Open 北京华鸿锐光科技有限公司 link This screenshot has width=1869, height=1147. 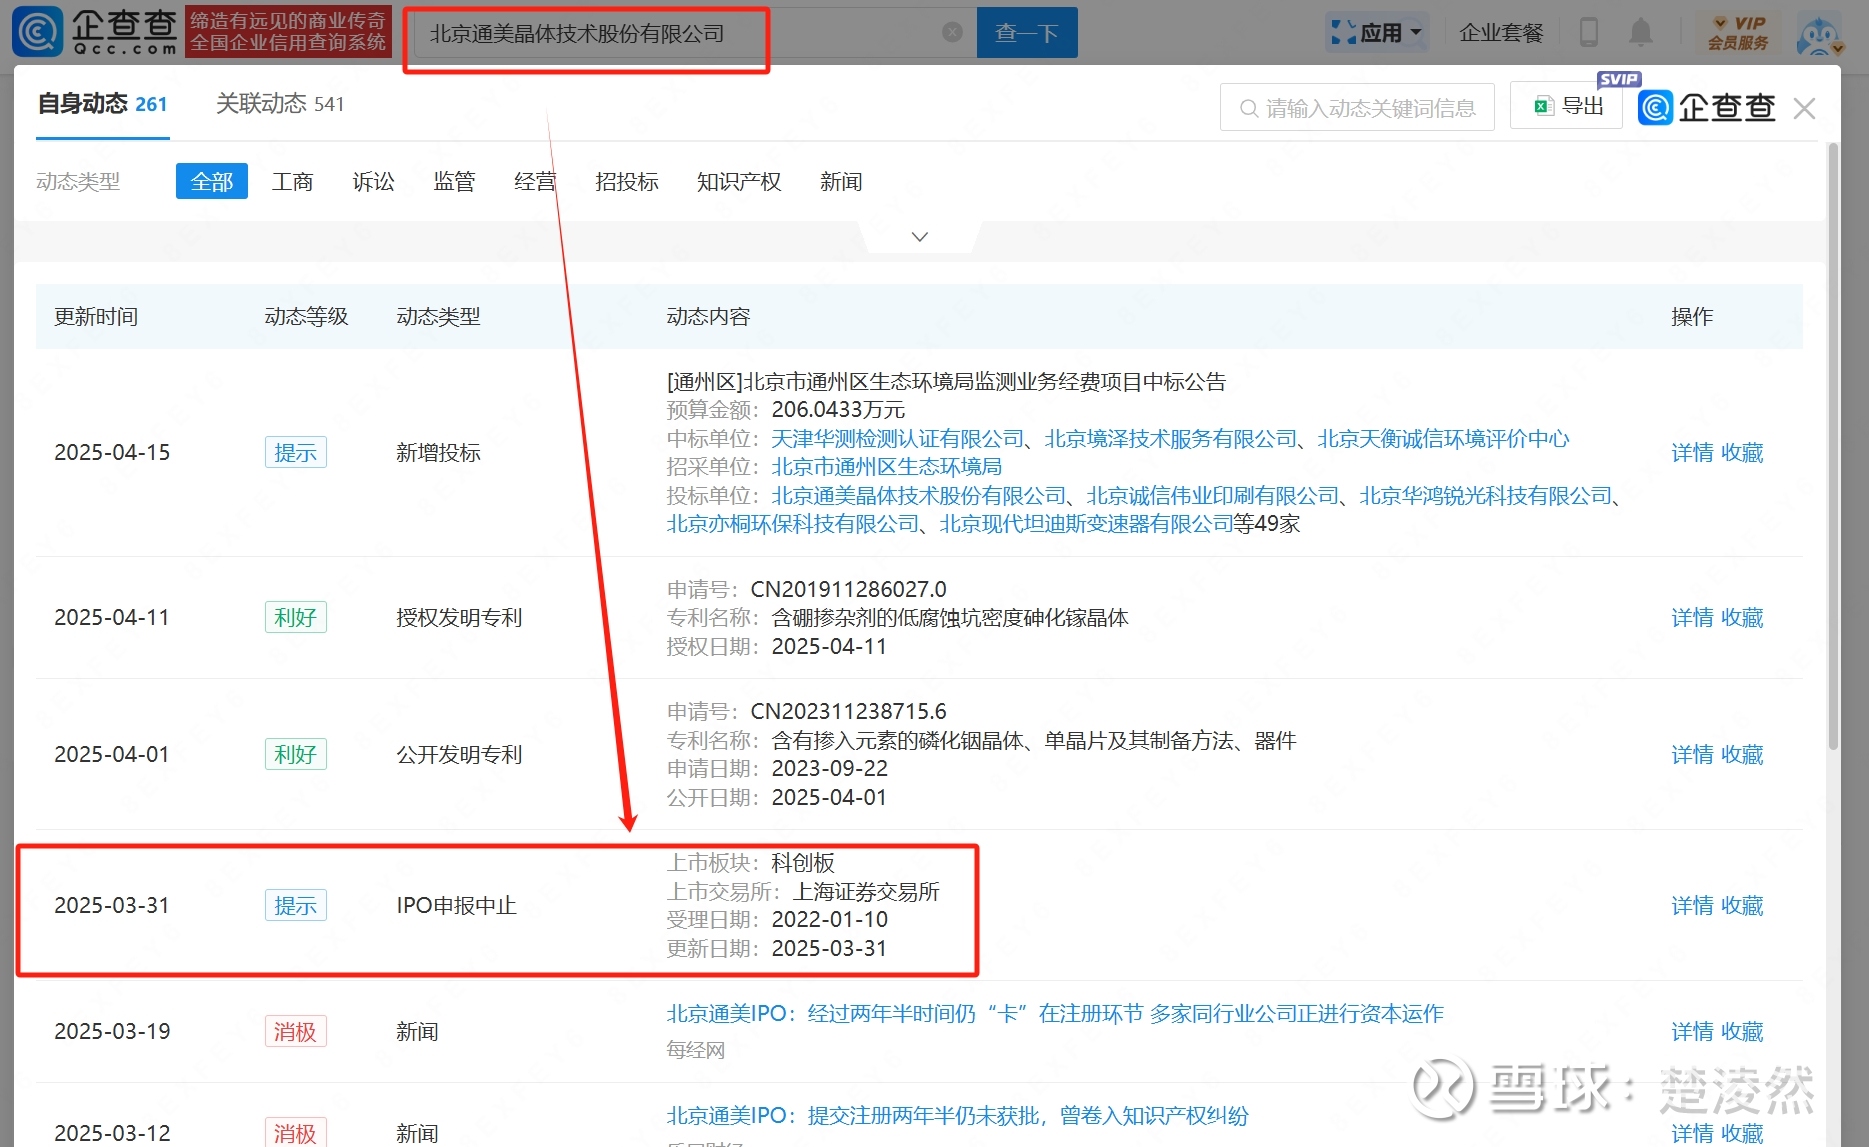1486,496
